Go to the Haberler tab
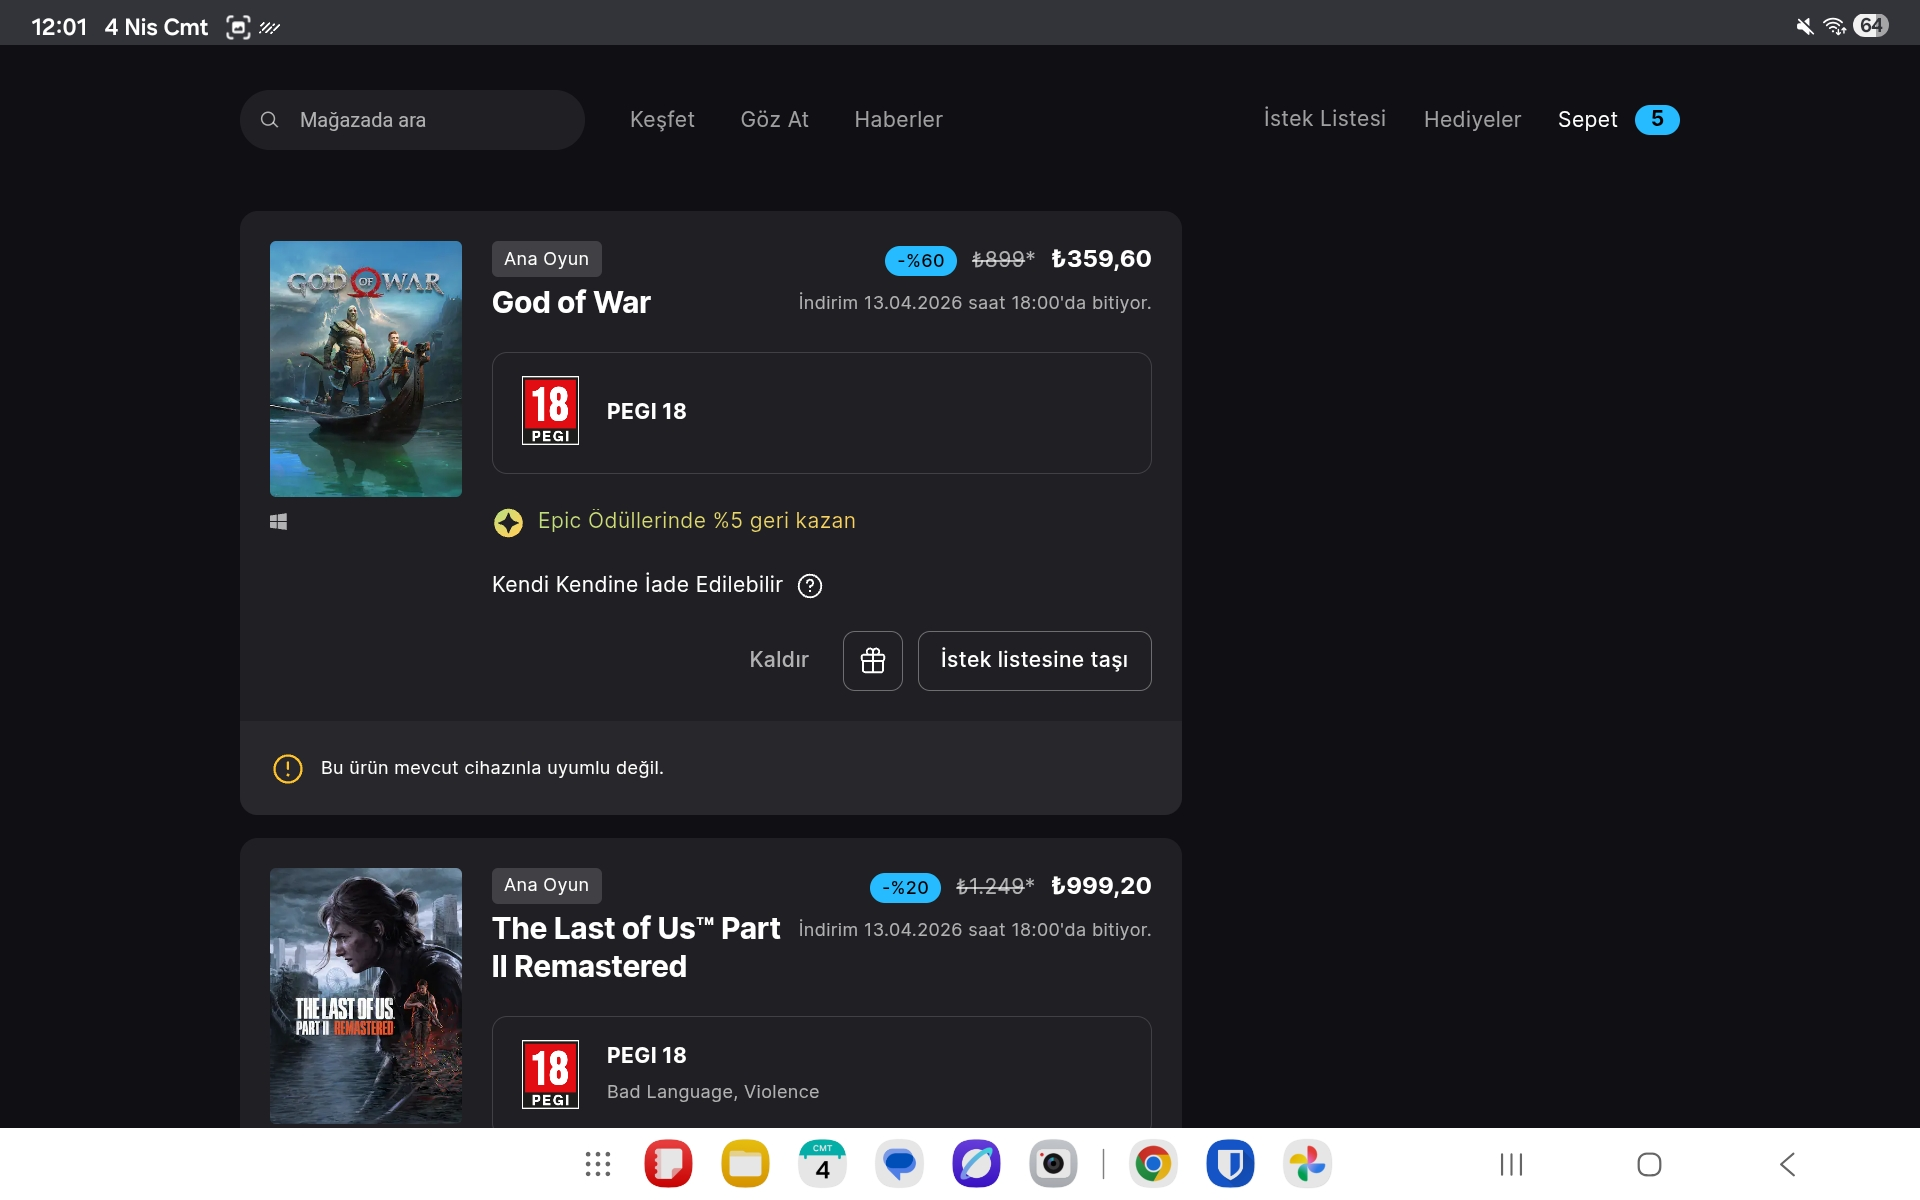 click(x=898, y=120)
